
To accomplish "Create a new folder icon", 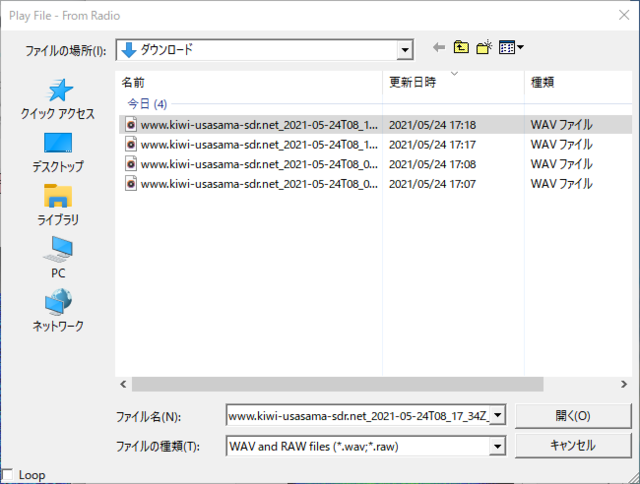I will tap(484, 47).
